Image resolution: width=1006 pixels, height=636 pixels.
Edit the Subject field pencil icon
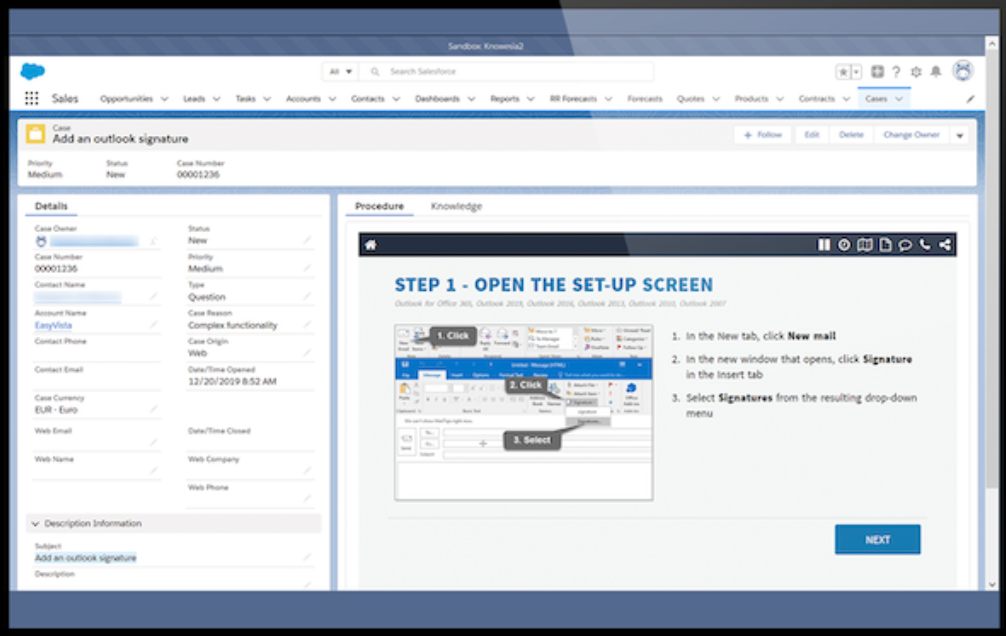(307, 557)
